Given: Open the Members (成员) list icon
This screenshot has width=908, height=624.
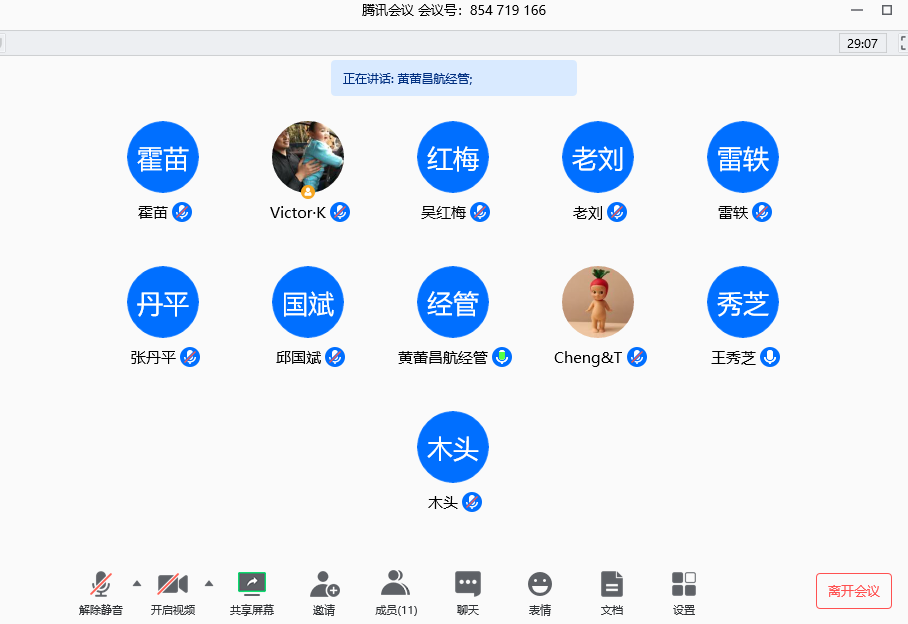Looking at the screenshot, I should [x=396, y=584].
